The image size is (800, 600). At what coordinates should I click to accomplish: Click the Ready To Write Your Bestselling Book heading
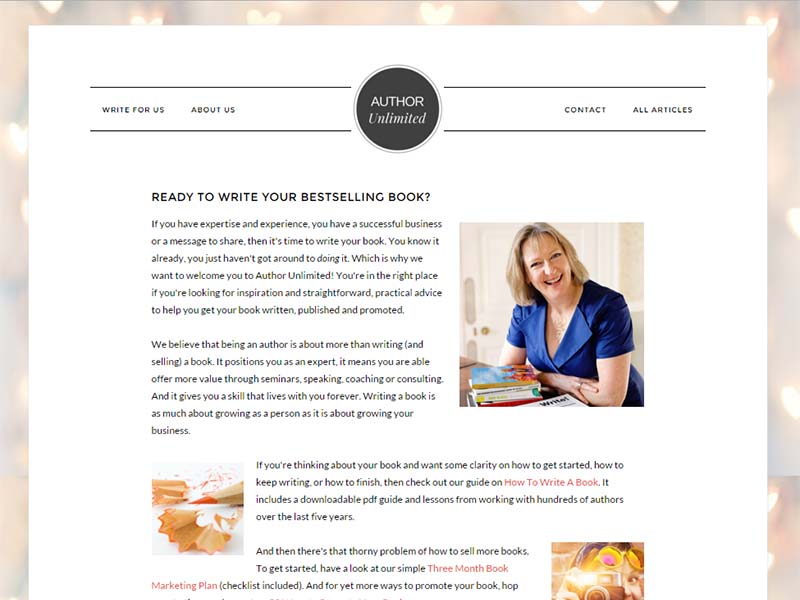tap(291, 197)
